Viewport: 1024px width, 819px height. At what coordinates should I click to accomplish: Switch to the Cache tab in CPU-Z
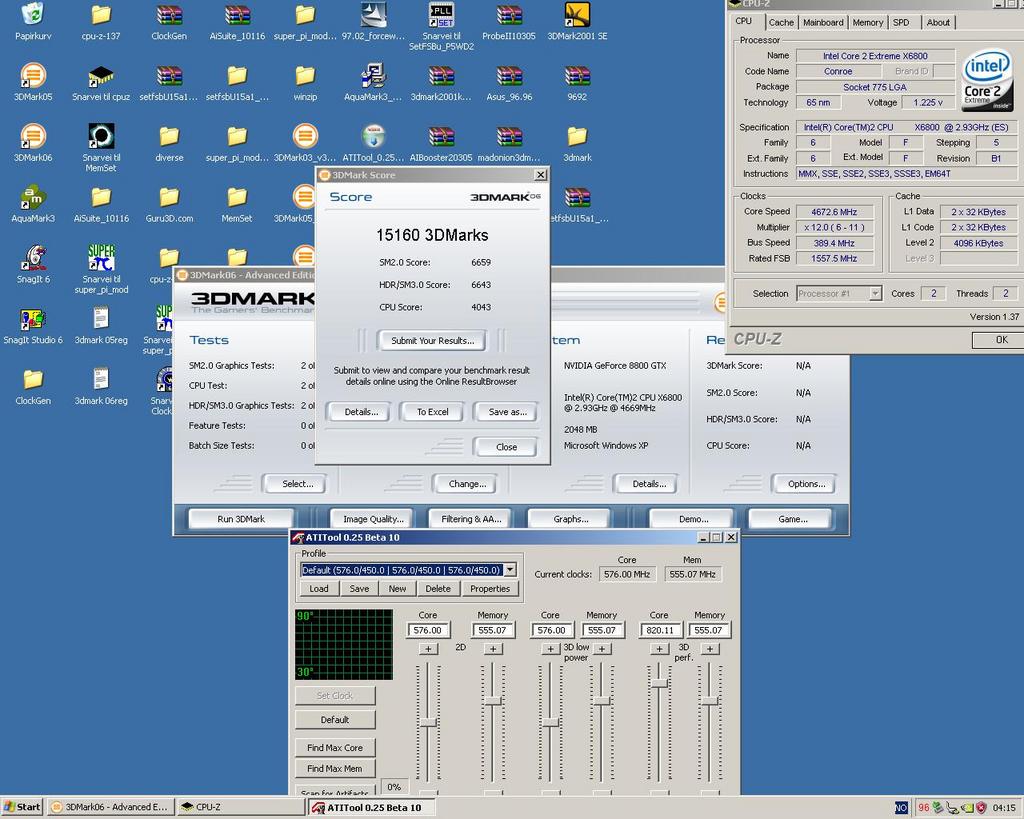781,22
